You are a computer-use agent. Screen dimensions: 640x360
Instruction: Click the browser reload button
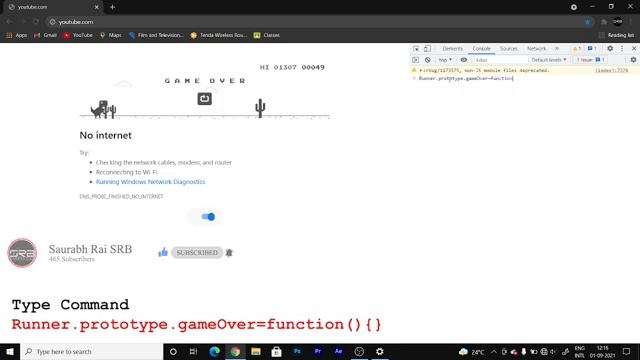[x=36, y=22]
